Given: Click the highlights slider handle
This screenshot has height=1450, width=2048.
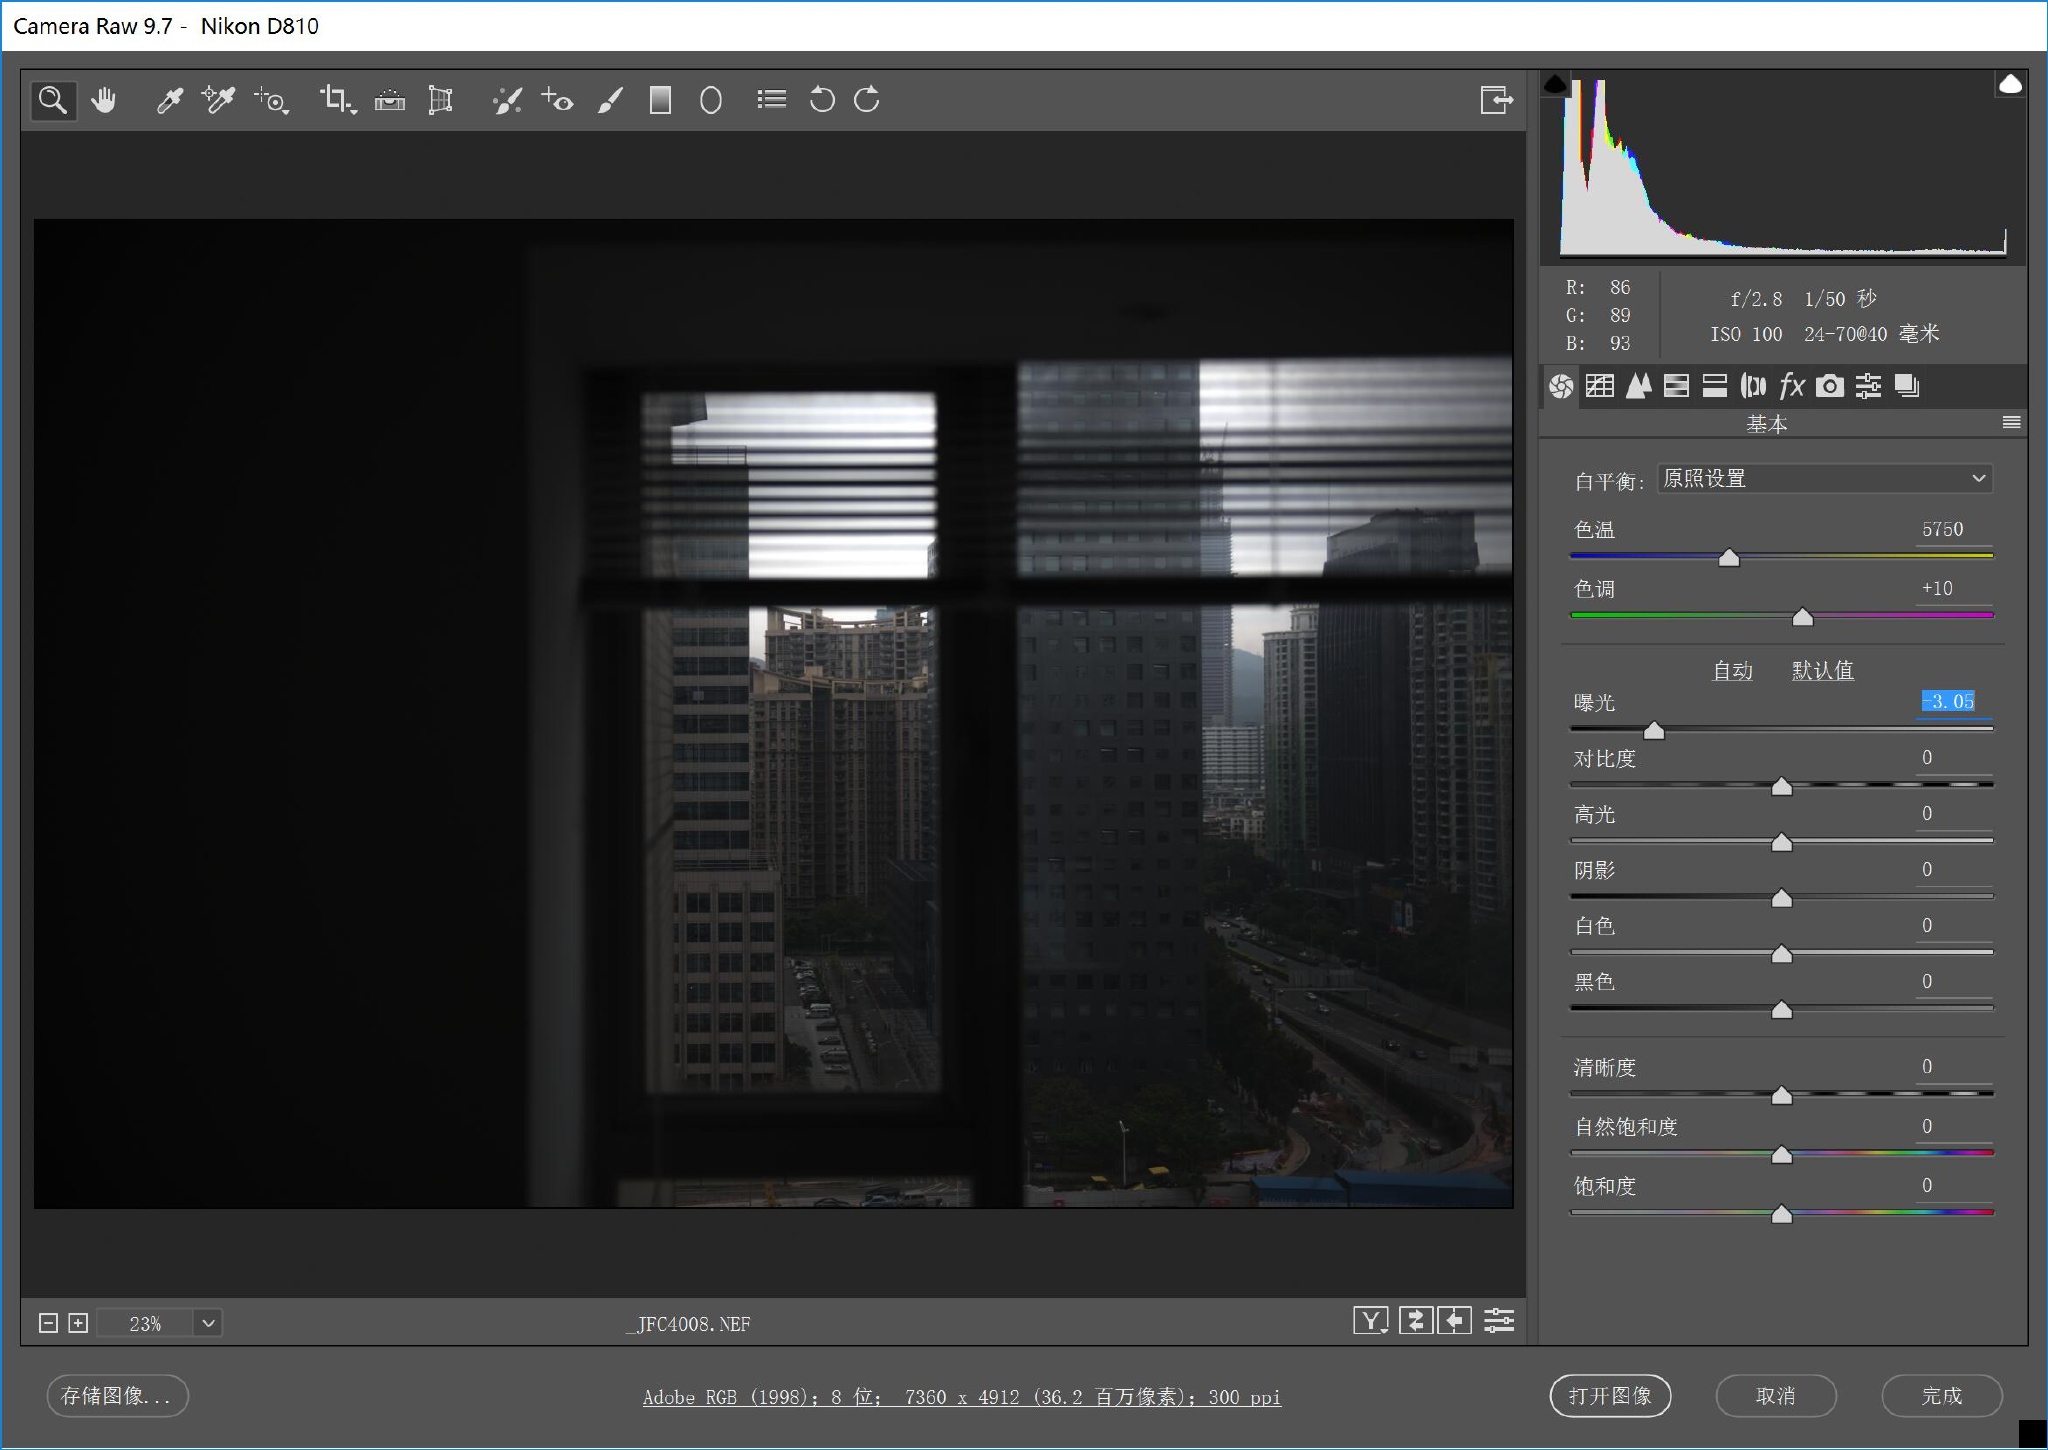Looking at the screenshot, I should 1782,843.
